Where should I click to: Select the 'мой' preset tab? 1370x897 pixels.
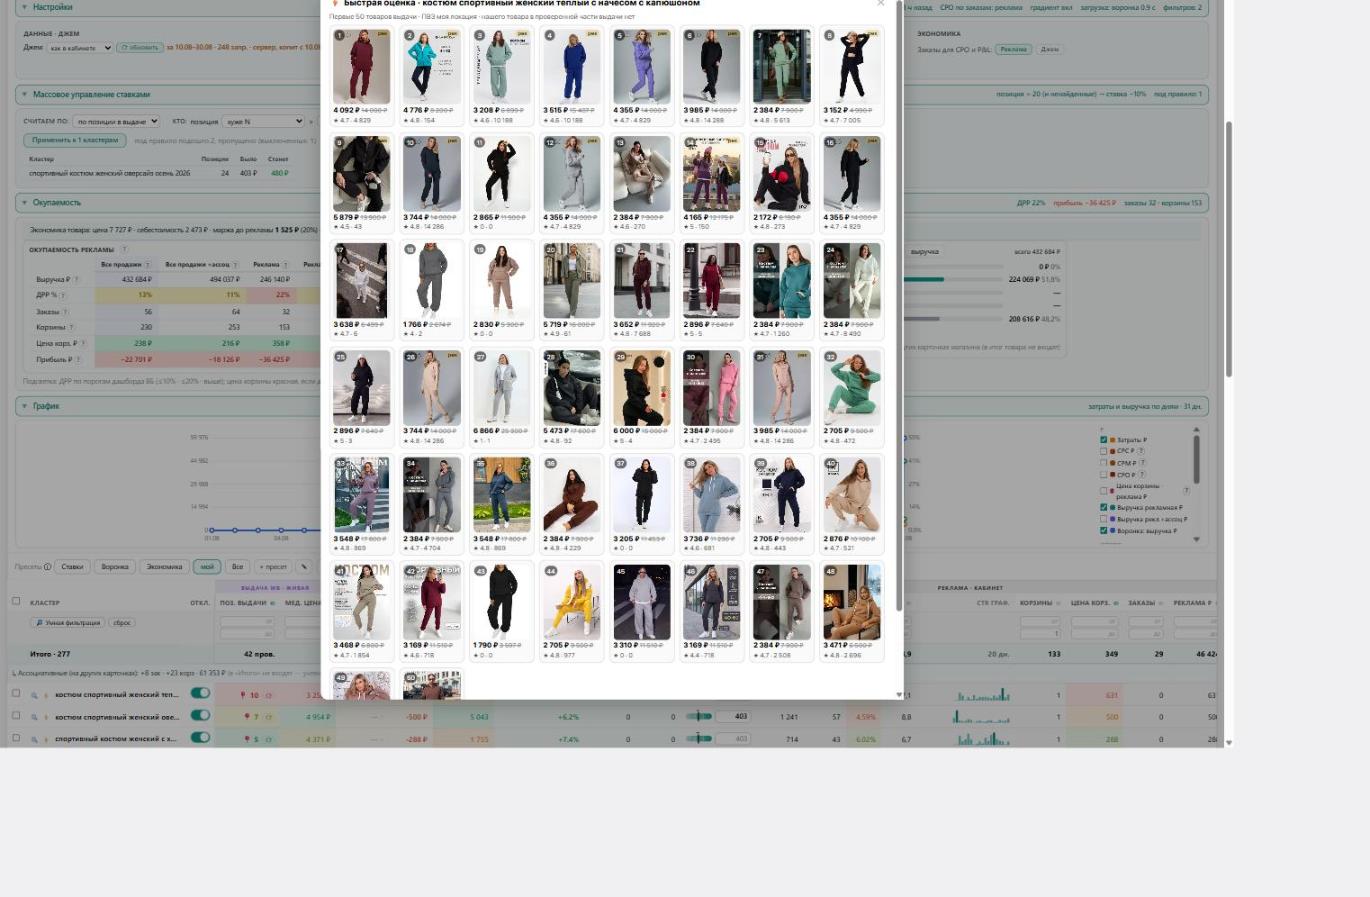tap(207, 566)
